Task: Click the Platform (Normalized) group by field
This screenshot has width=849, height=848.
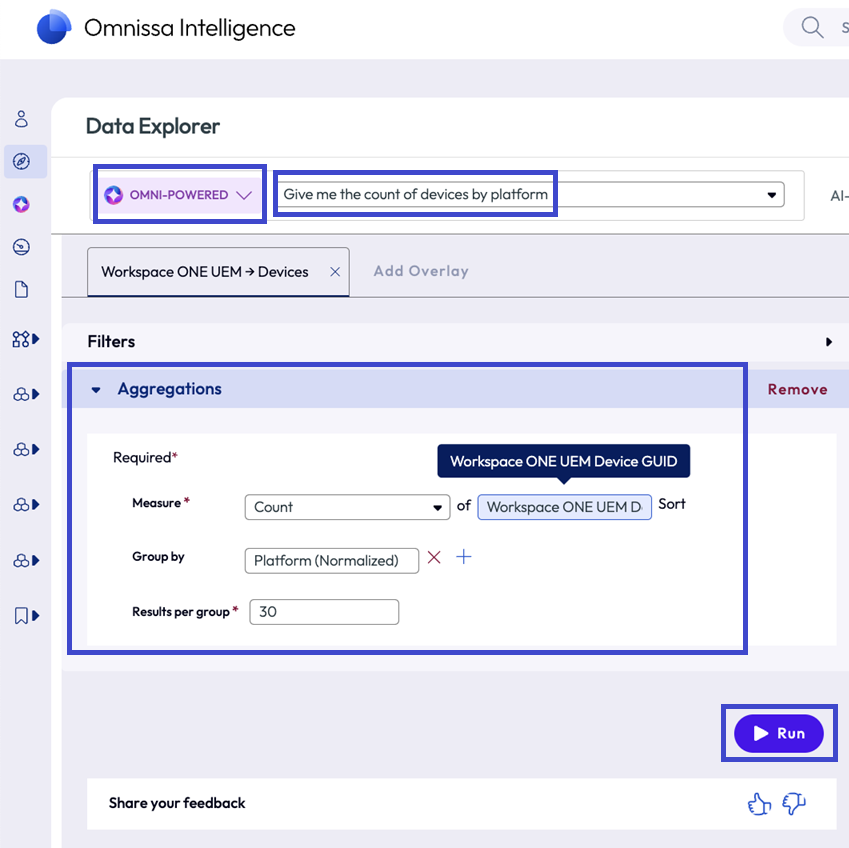Action: (x=331, y=560)
